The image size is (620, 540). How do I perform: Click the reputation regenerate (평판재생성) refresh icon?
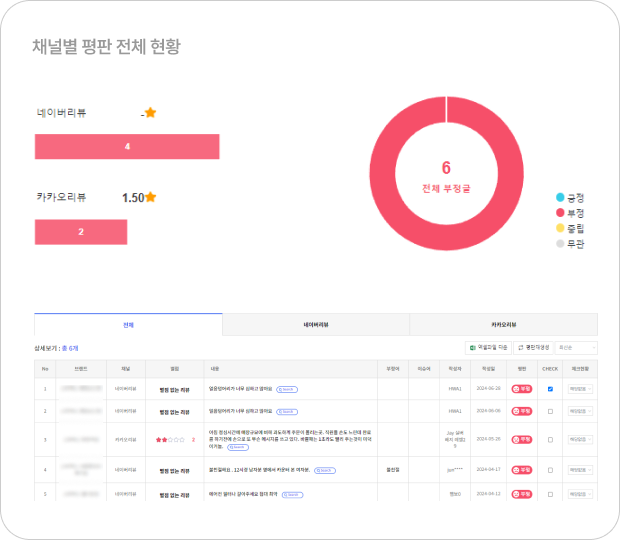(520, 347)
